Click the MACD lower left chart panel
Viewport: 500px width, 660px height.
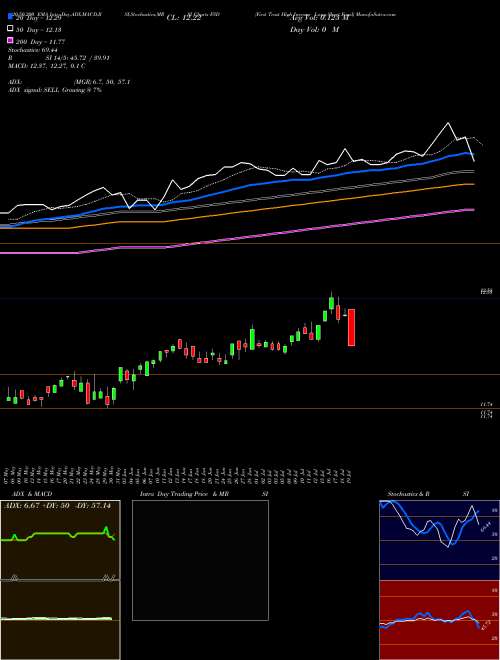(60, 620)
